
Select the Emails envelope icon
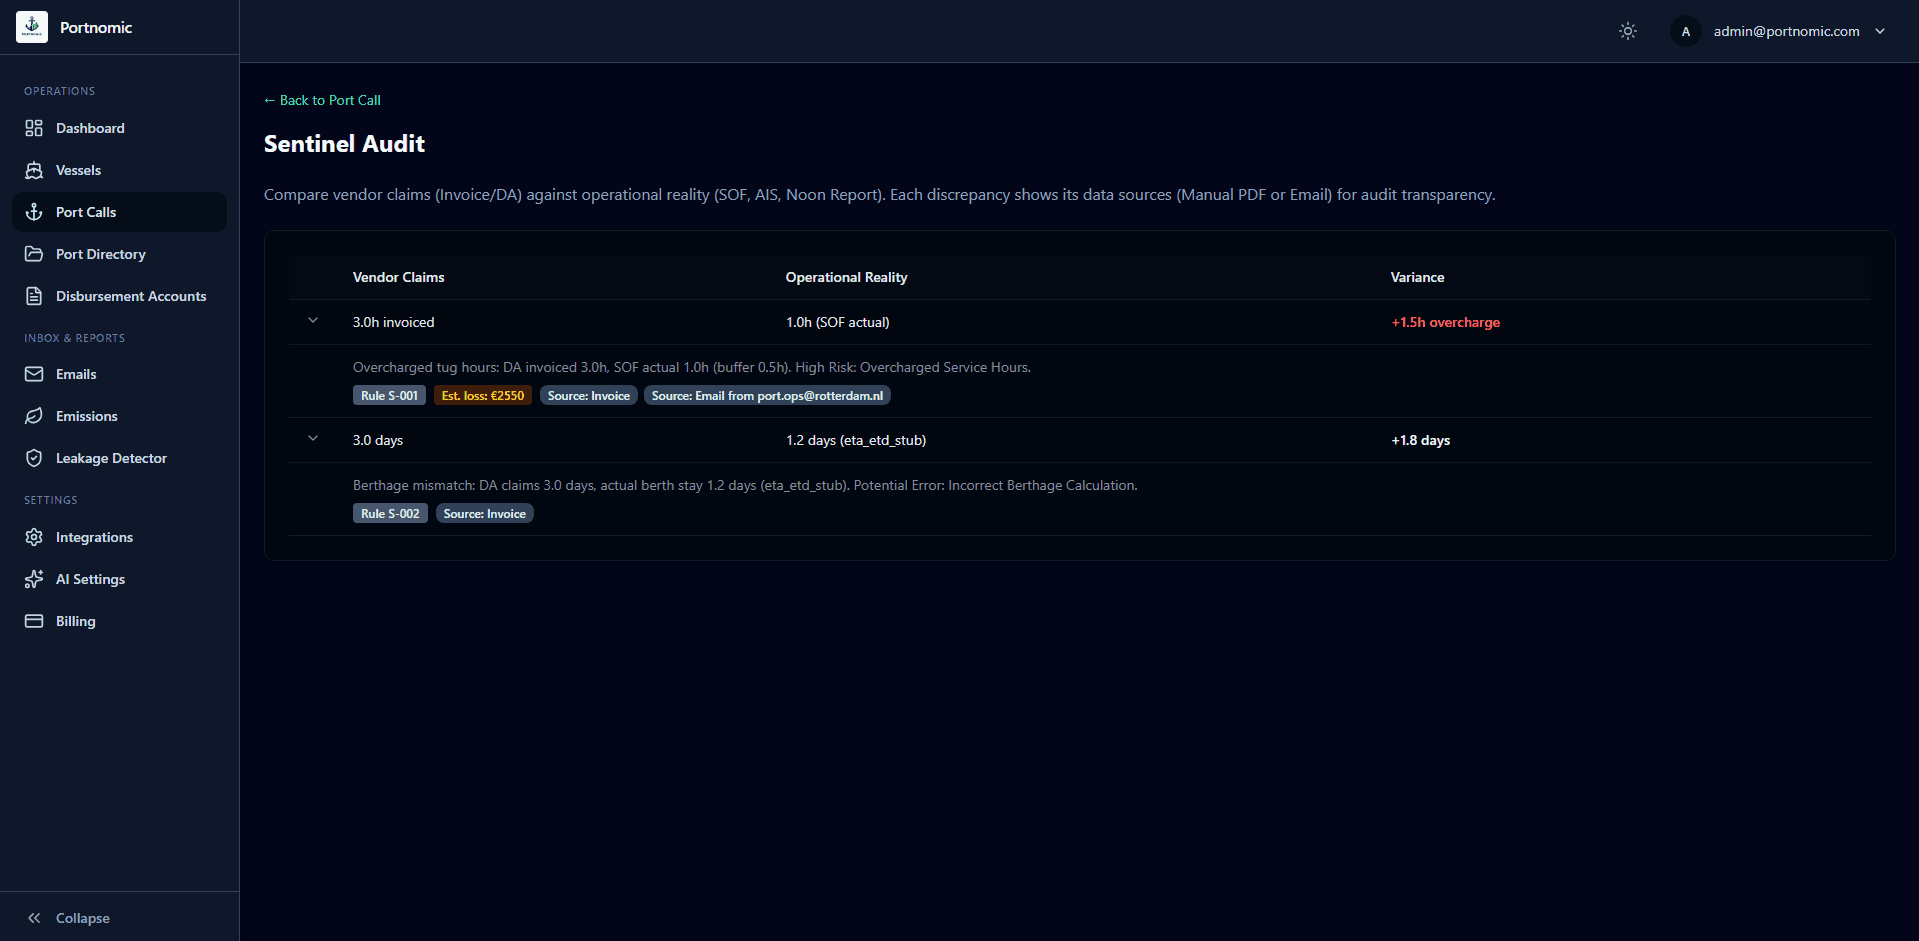click(34, 374)
